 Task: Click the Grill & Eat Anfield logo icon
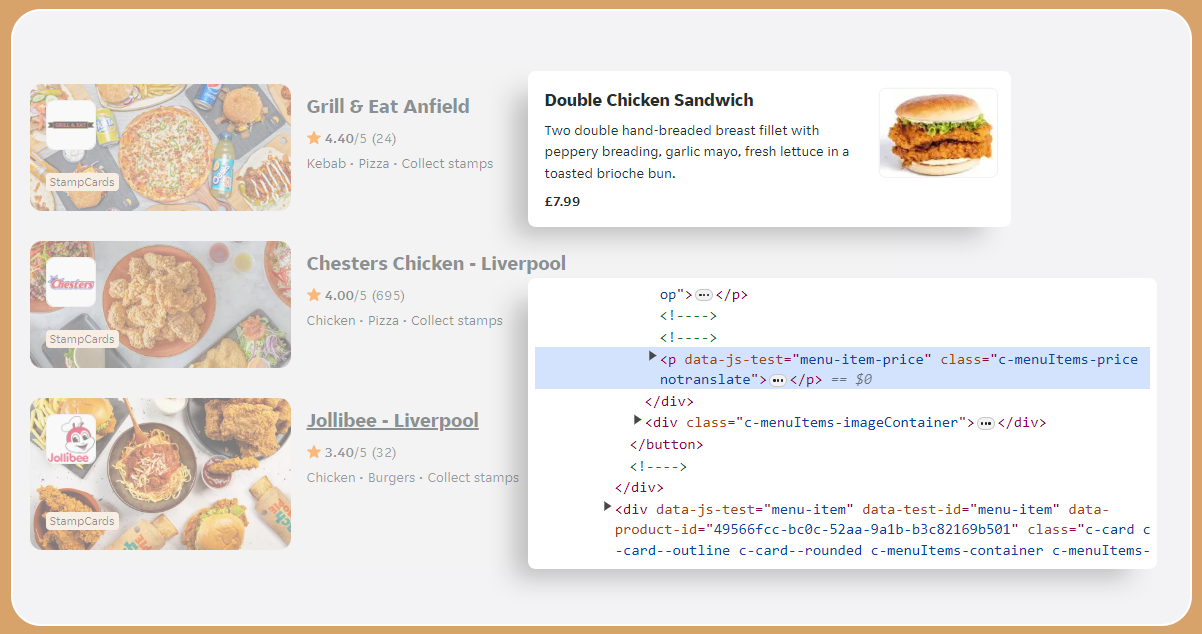(71, 125)
